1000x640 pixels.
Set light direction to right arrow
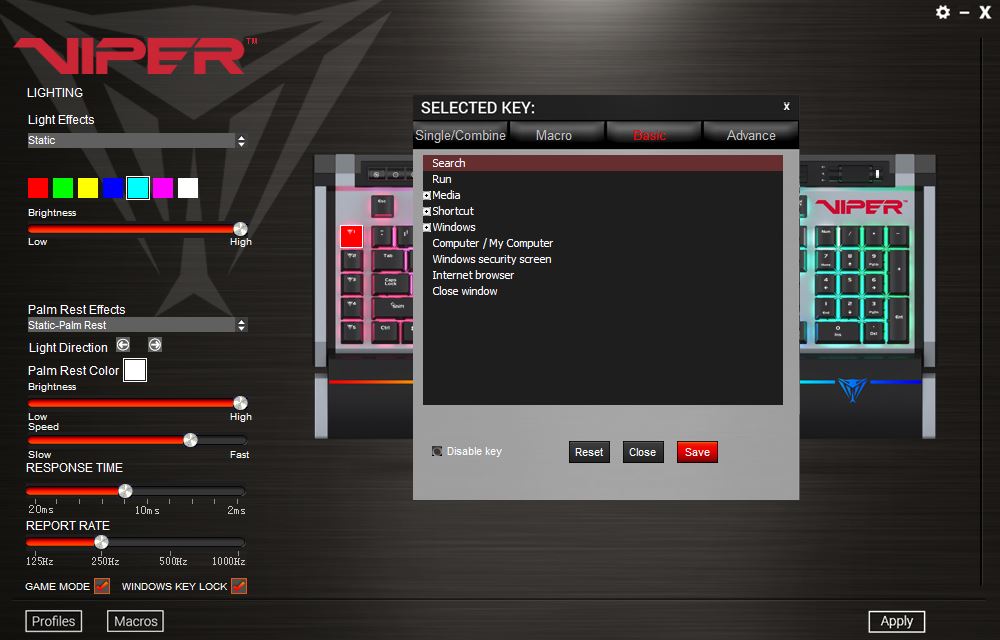click(x=155, y=345)
